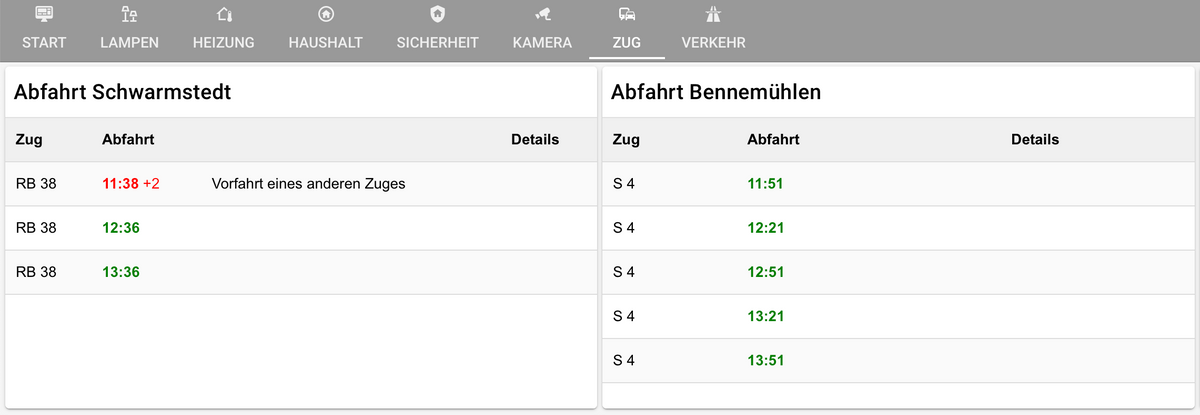This screenshot has width=1200, height=415.
Task: Click the shield icon above SICHERHEIT
Action: (x=437, y=14)
